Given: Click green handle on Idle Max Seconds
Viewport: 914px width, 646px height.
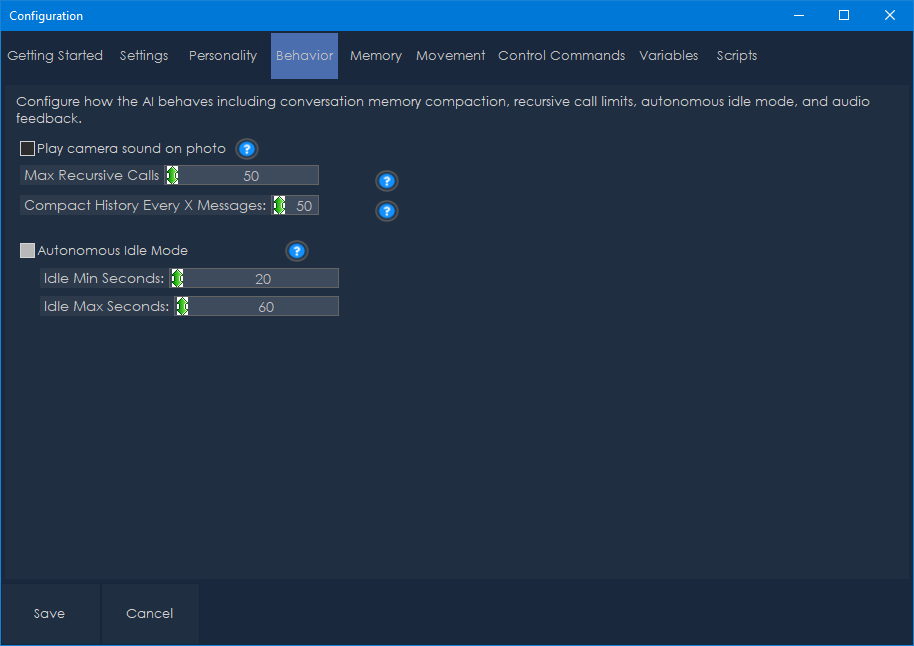Looking at the screenshot, I should point(182,307).
